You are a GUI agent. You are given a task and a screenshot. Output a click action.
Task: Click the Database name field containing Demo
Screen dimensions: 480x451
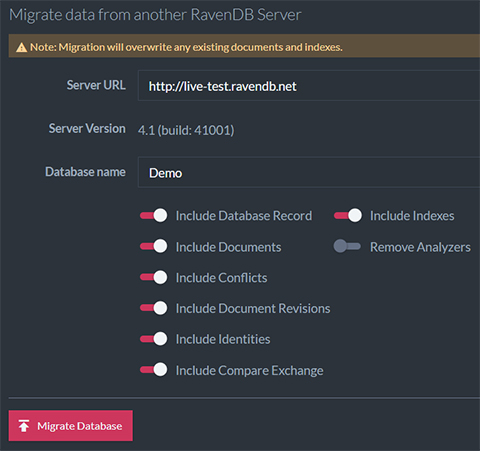tap(309, 172)
